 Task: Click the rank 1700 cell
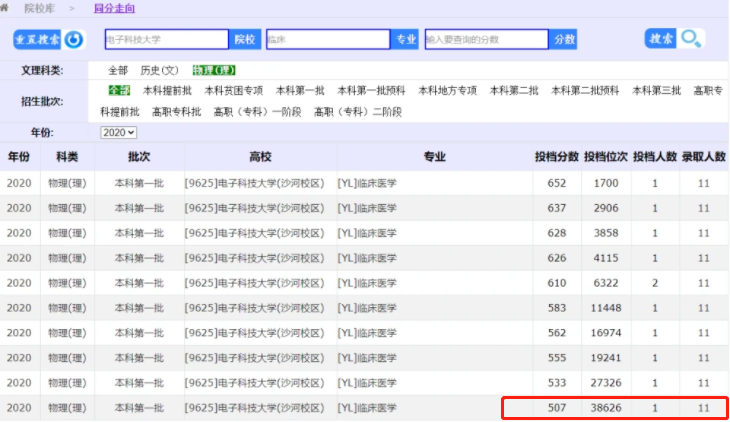pos(606,184)
